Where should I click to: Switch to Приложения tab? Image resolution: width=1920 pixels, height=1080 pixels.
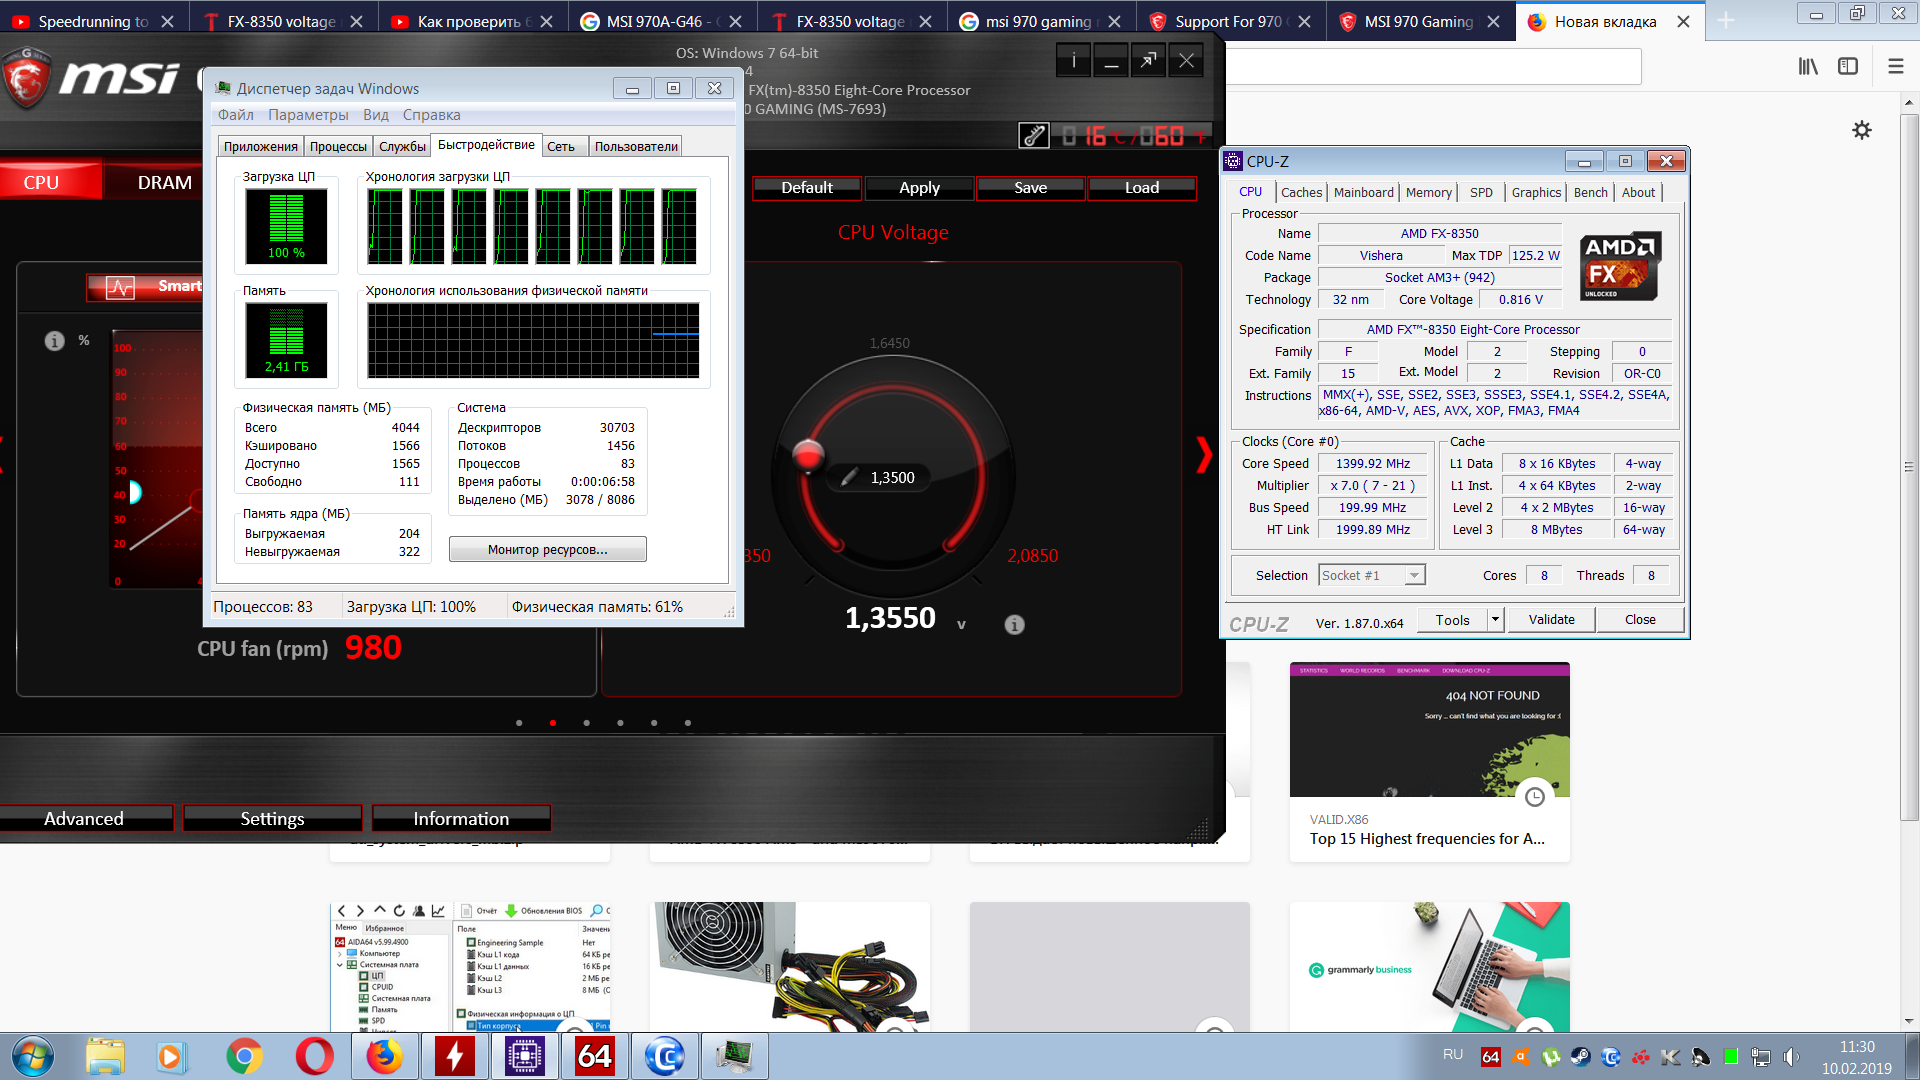coord(260,147)
